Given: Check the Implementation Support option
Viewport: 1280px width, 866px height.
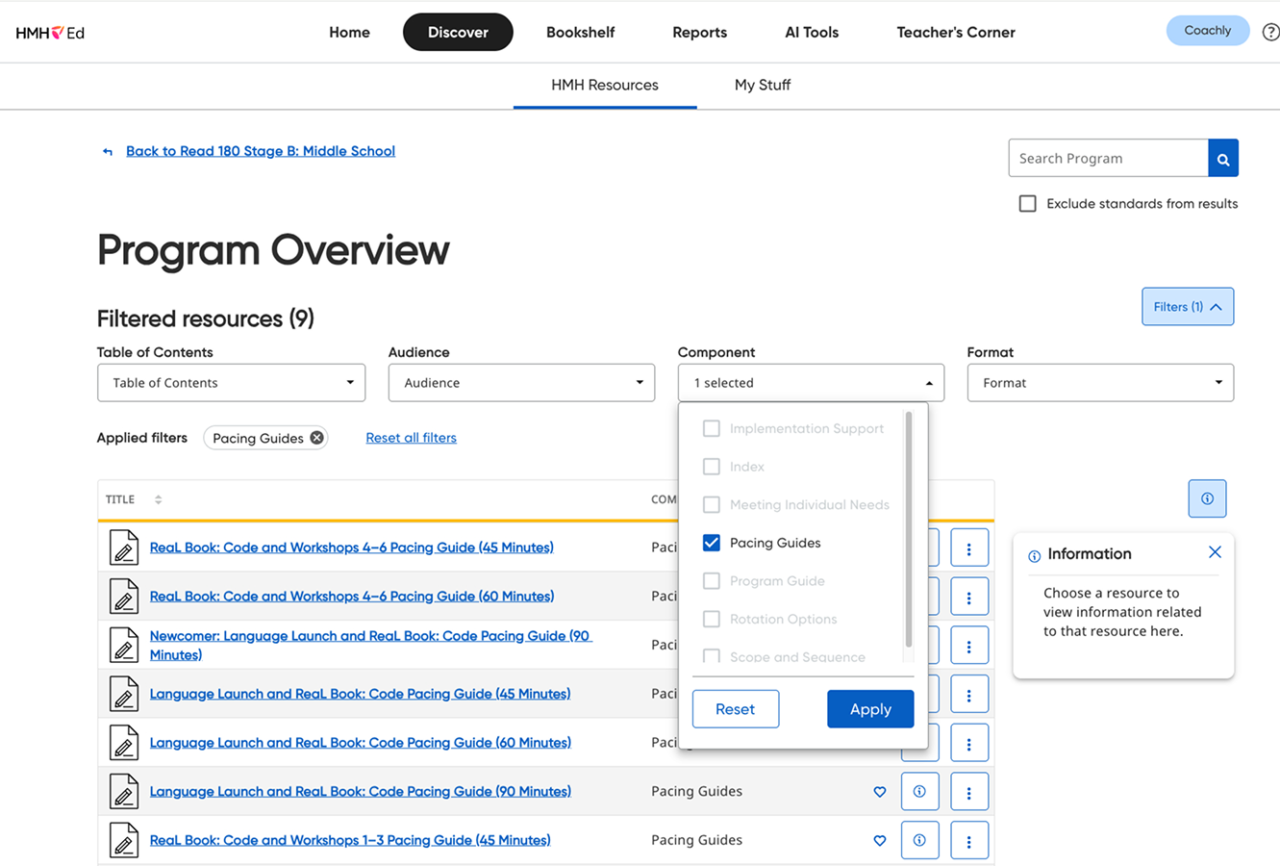Looking at the screenshot, I should click(711, 429).
